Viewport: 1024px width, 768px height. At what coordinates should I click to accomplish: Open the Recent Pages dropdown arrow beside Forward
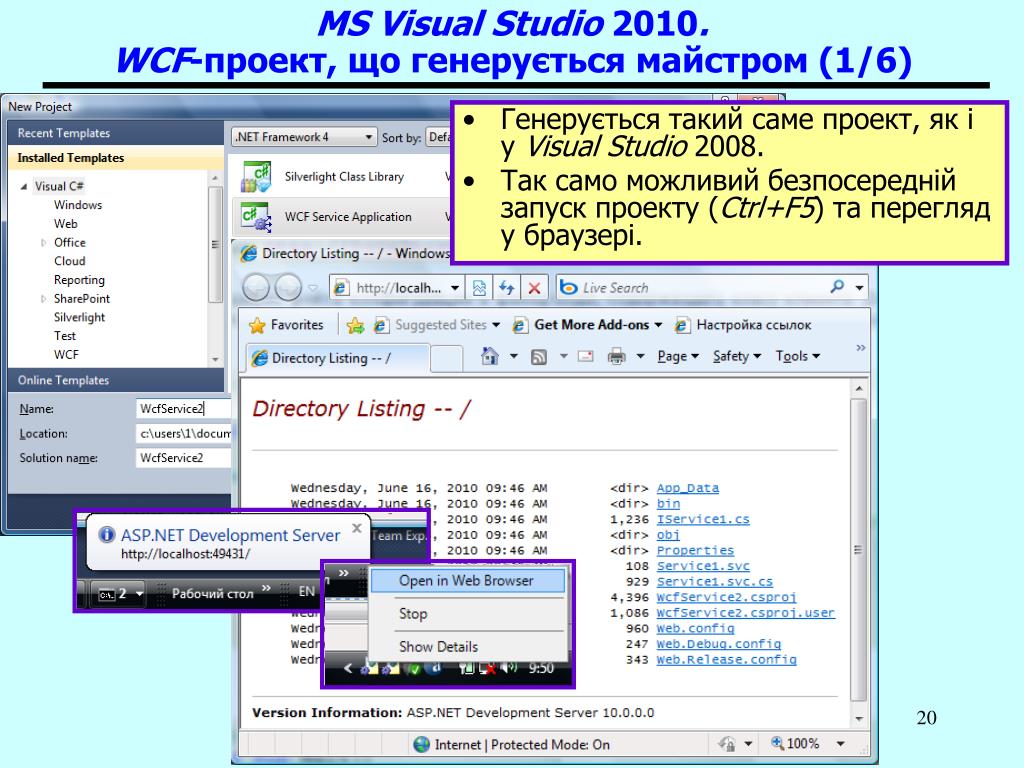pos(313,288)
